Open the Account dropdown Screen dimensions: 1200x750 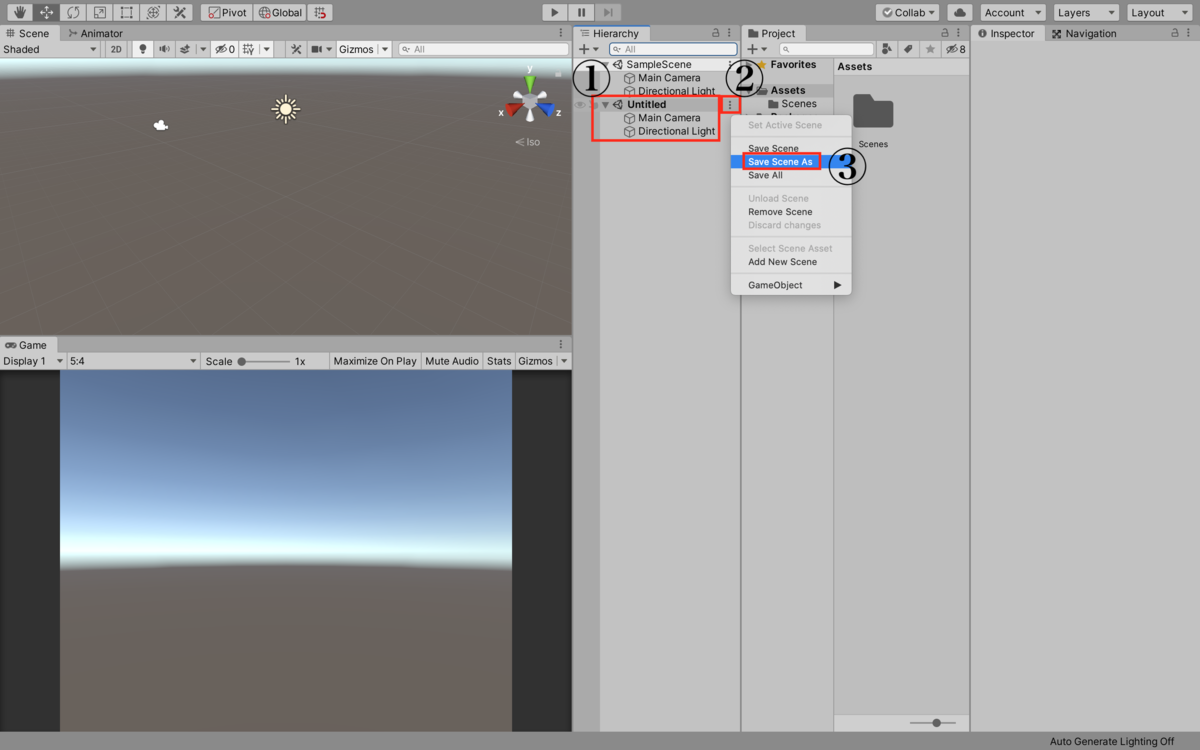pyautogui.click(x=1012, y=13)
